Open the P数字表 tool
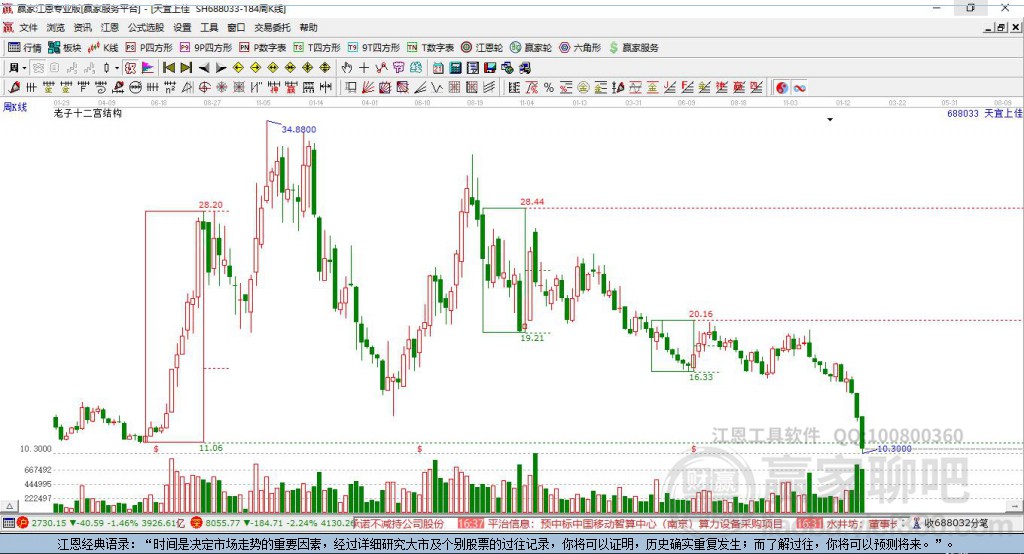This screenshot has width=1024, height=554. [263, 48]
